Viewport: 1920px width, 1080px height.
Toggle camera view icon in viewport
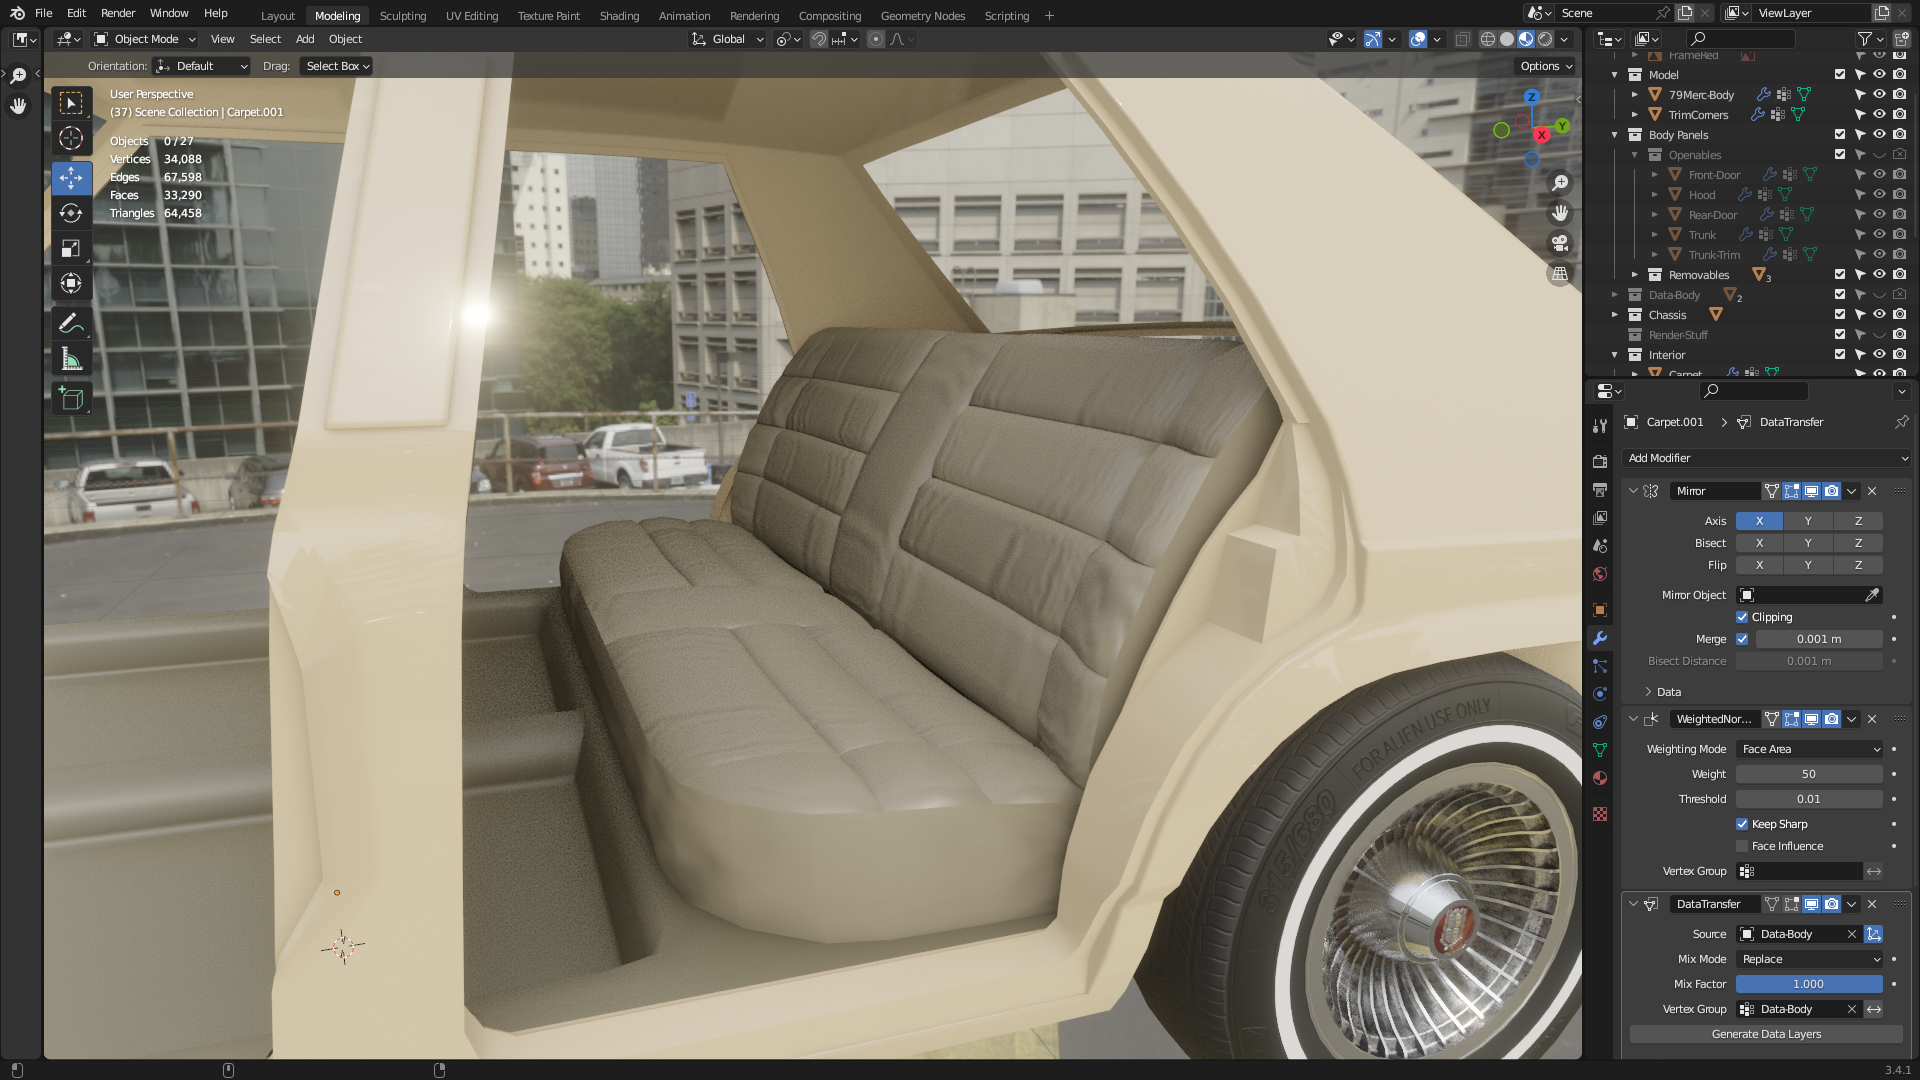click(1559, 243)
